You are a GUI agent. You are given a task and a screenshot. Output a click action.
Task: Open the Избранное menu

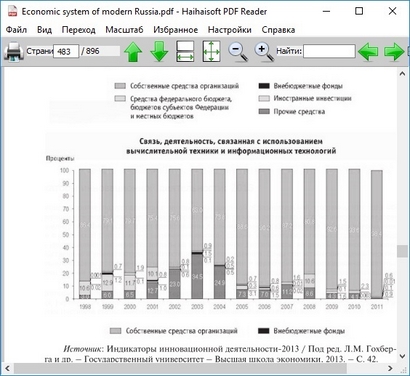tap(175, 30)
